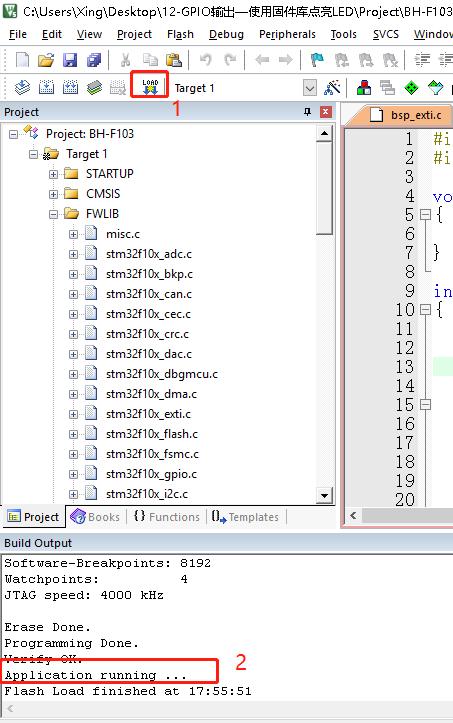This screenshot has width=453, height=723.
Task: Click the Project tree scrollbar down arrow
Action: pos(324,496)
